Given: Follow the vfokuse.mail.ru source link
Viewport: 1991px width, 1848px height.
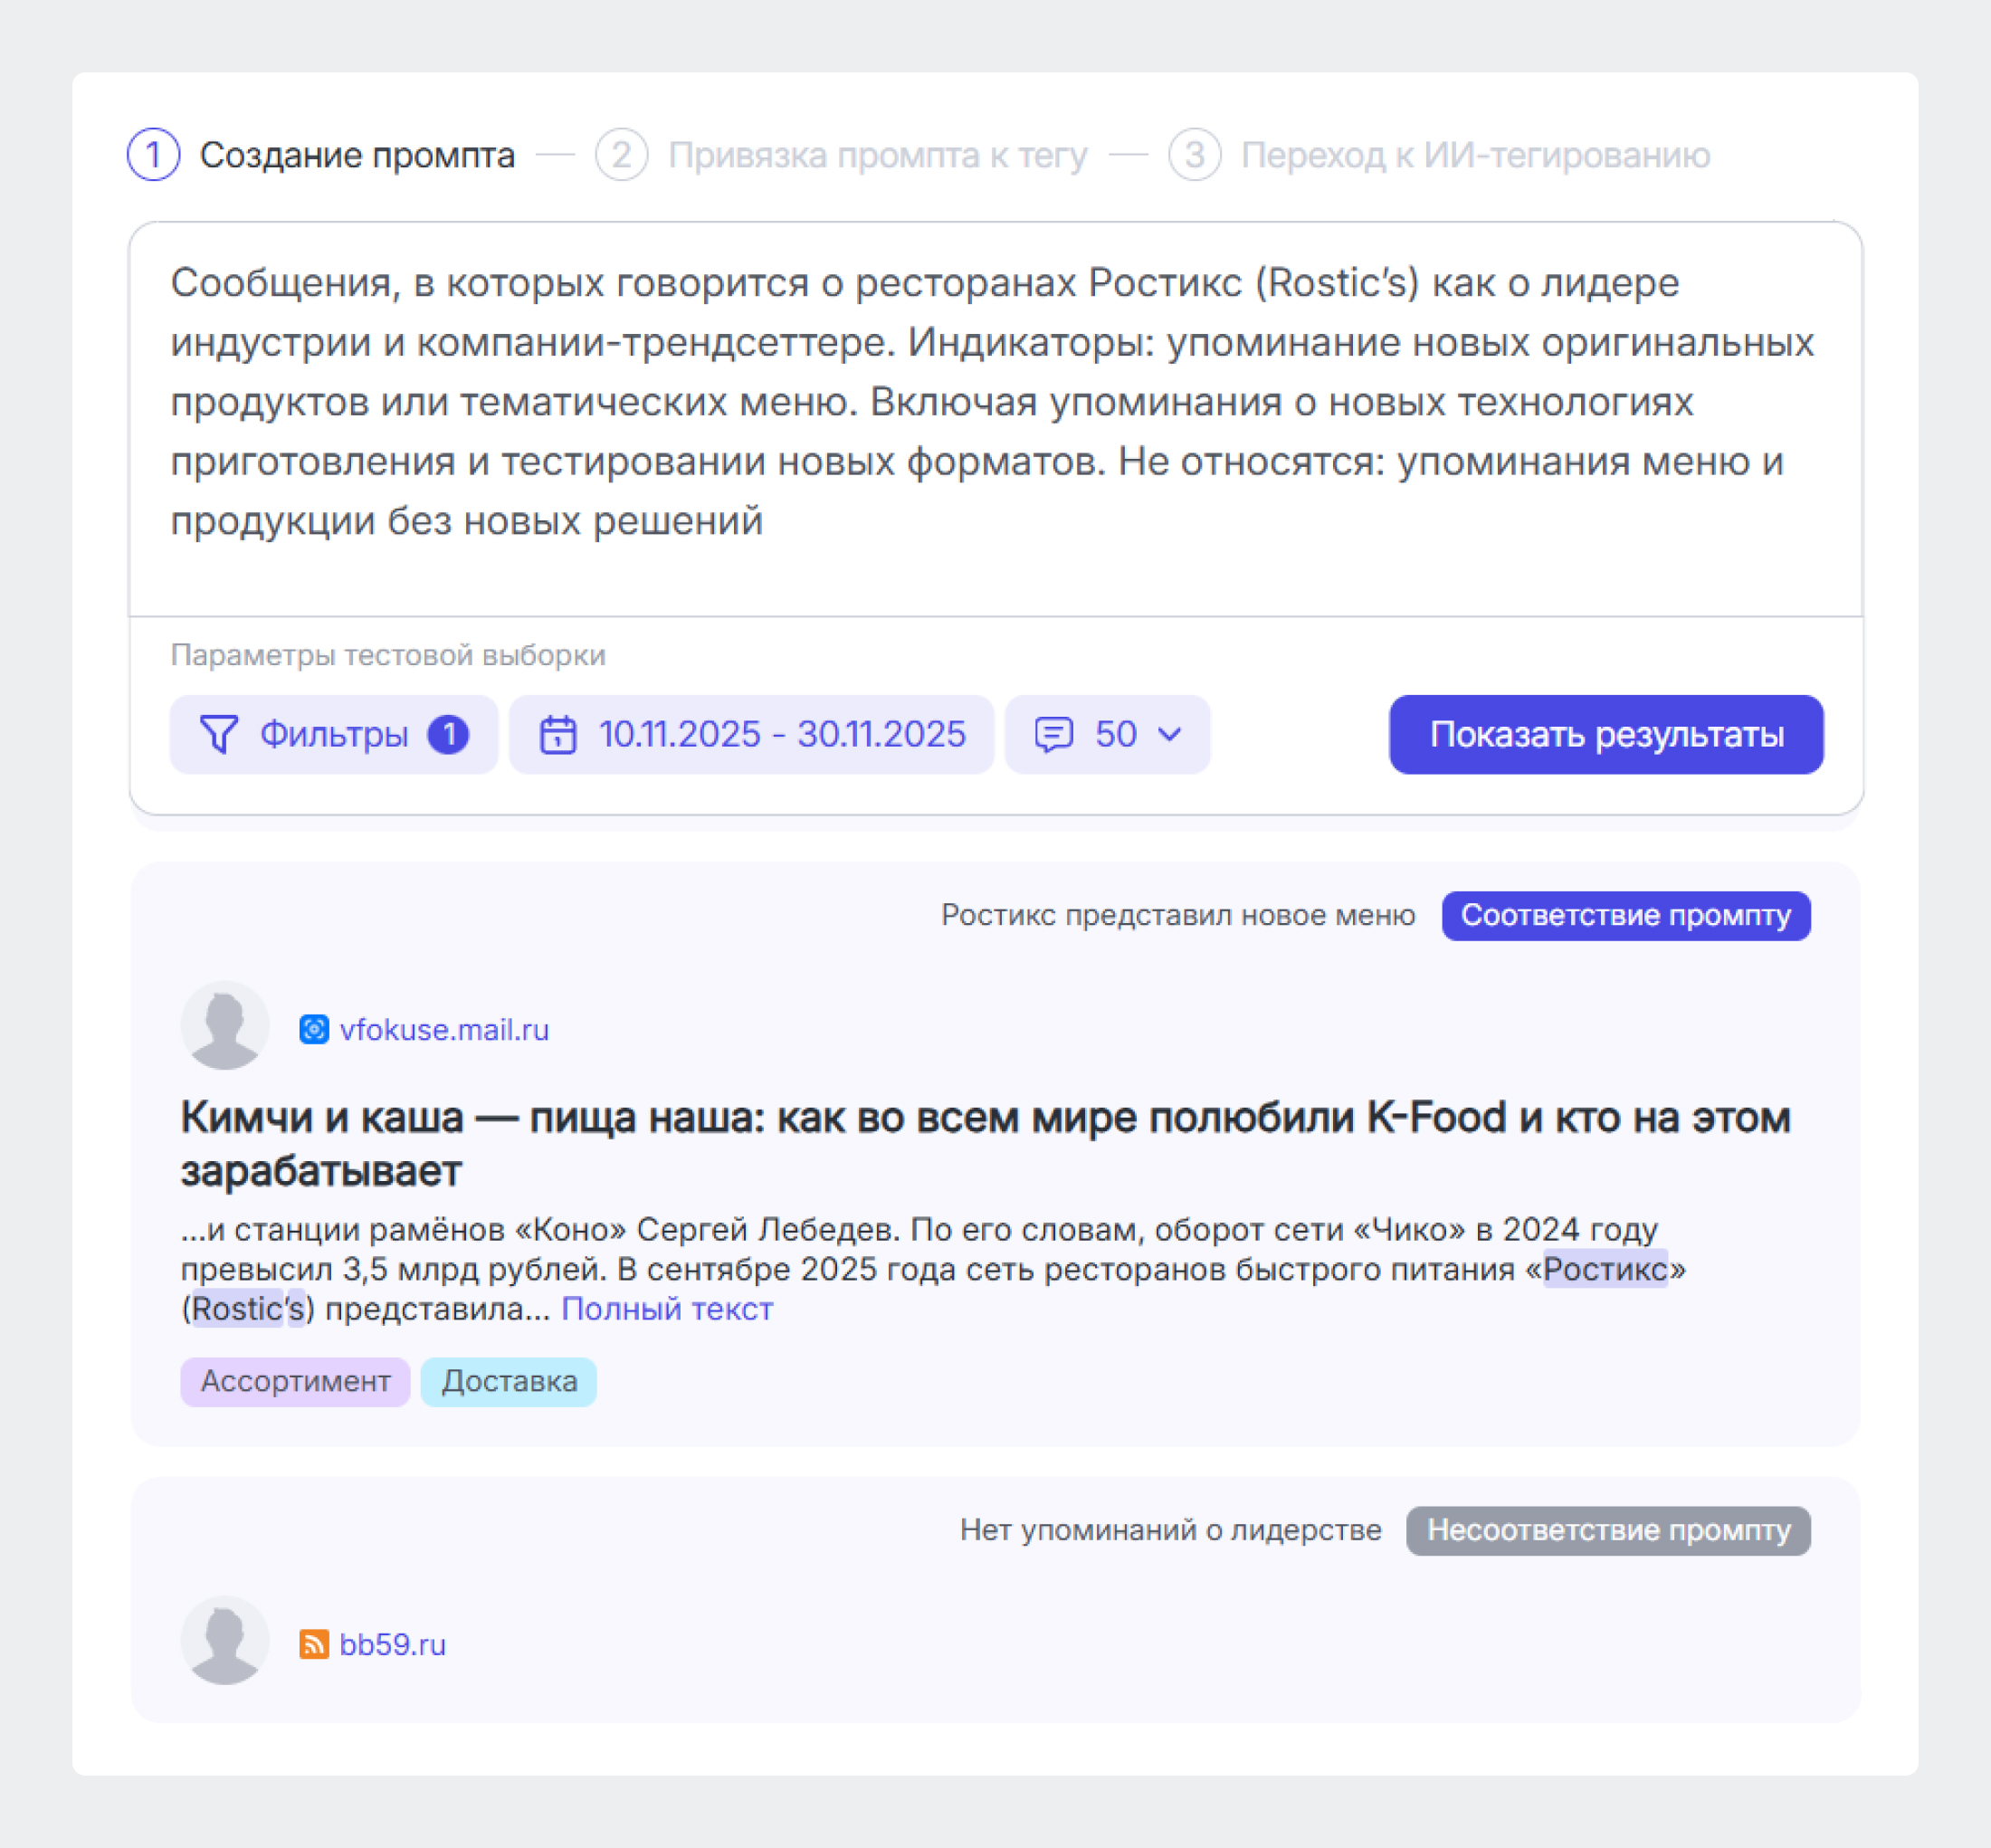Looking at the screenshot, I should point(443,1028).
